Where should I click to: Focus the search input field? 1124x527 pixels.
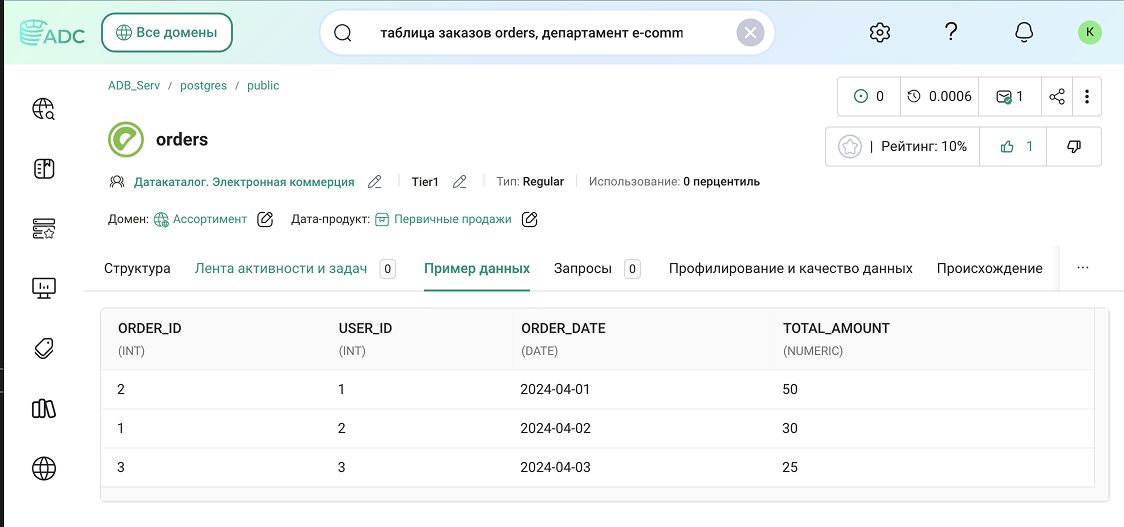[x=549, y=32]
